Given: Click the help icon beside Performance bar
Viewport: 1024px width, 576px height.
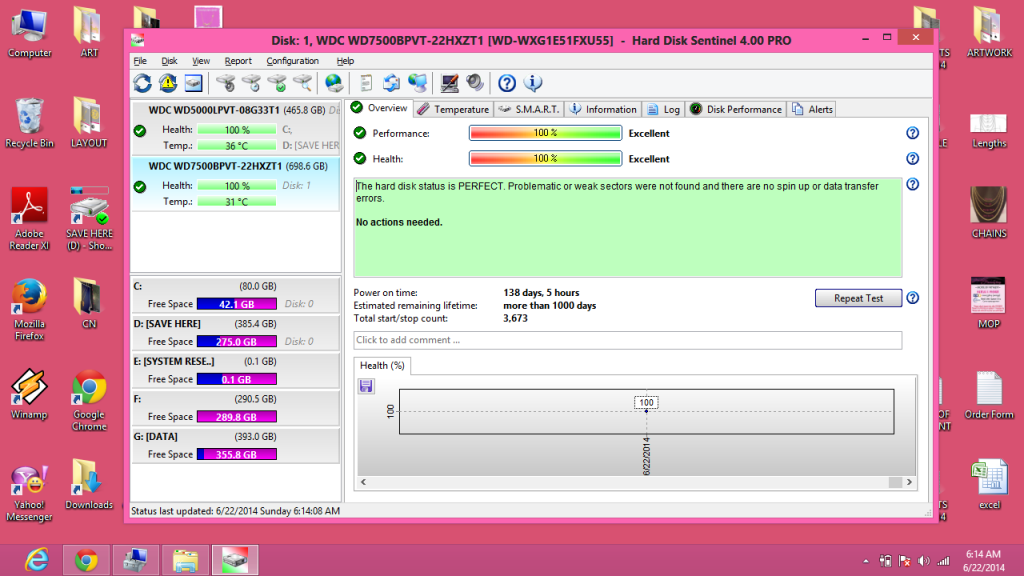Looking at the screenshot, I should pyautogui.click(x=912, y=133).
